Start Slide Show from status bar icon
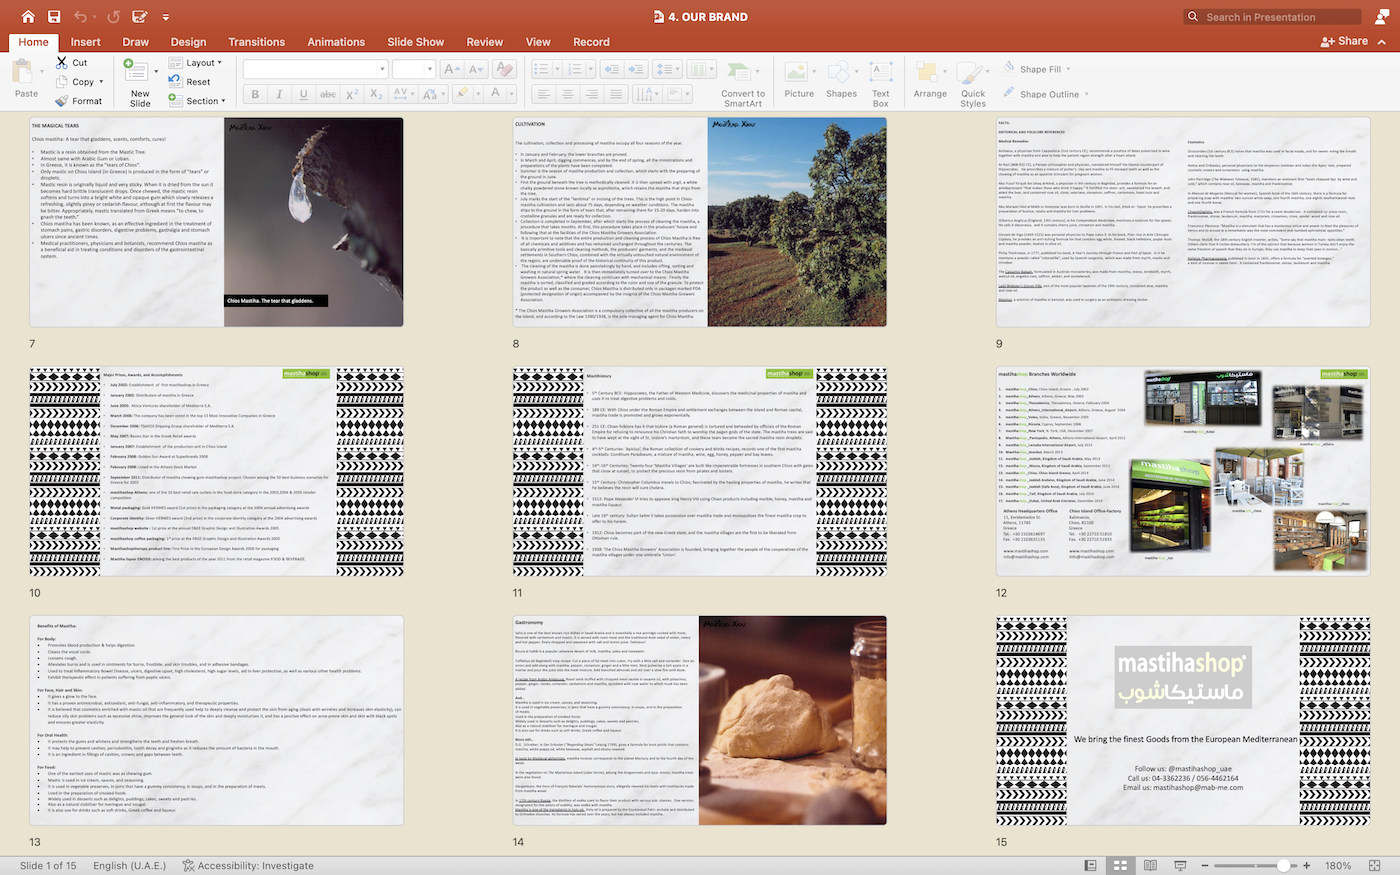The width and height of the screenshot is (1400, 875). coord(1181,865)
